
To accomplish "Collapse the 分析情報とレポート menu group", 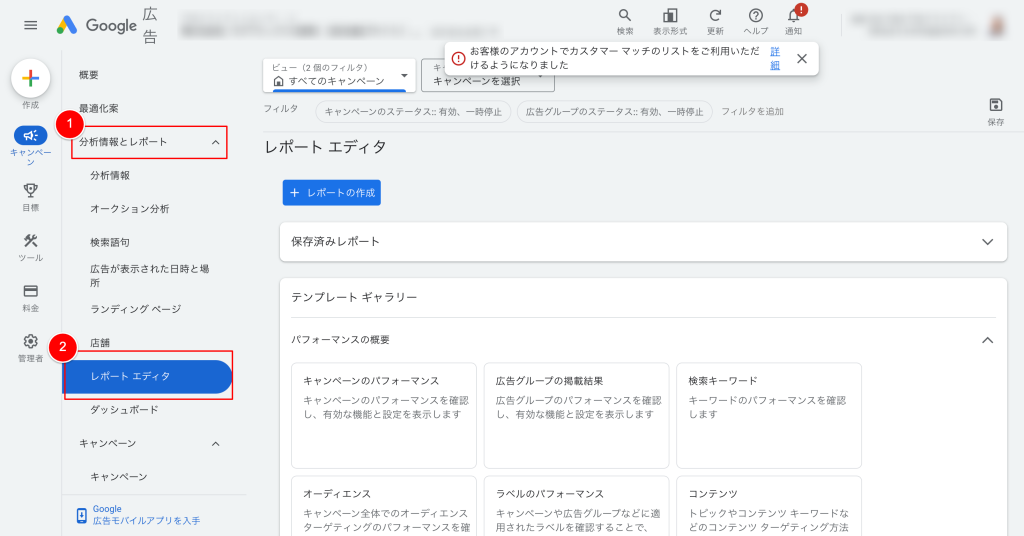I will pyautogui.click(x=215, y=143).
